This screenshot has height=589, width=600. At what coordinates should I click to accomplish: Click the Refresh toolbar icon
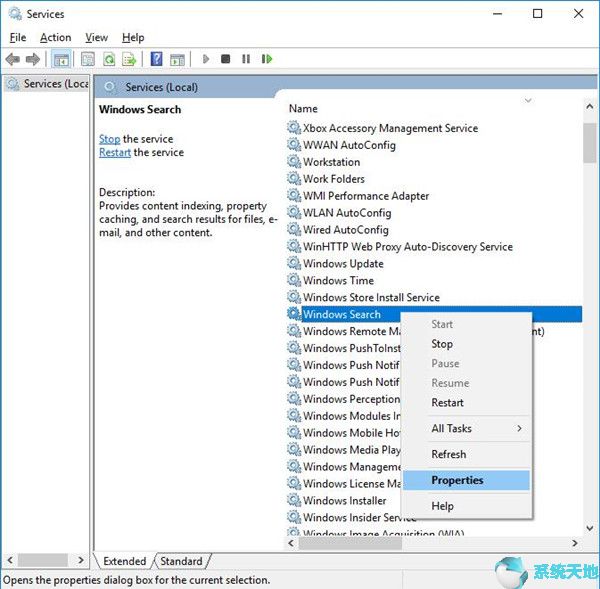108,59
